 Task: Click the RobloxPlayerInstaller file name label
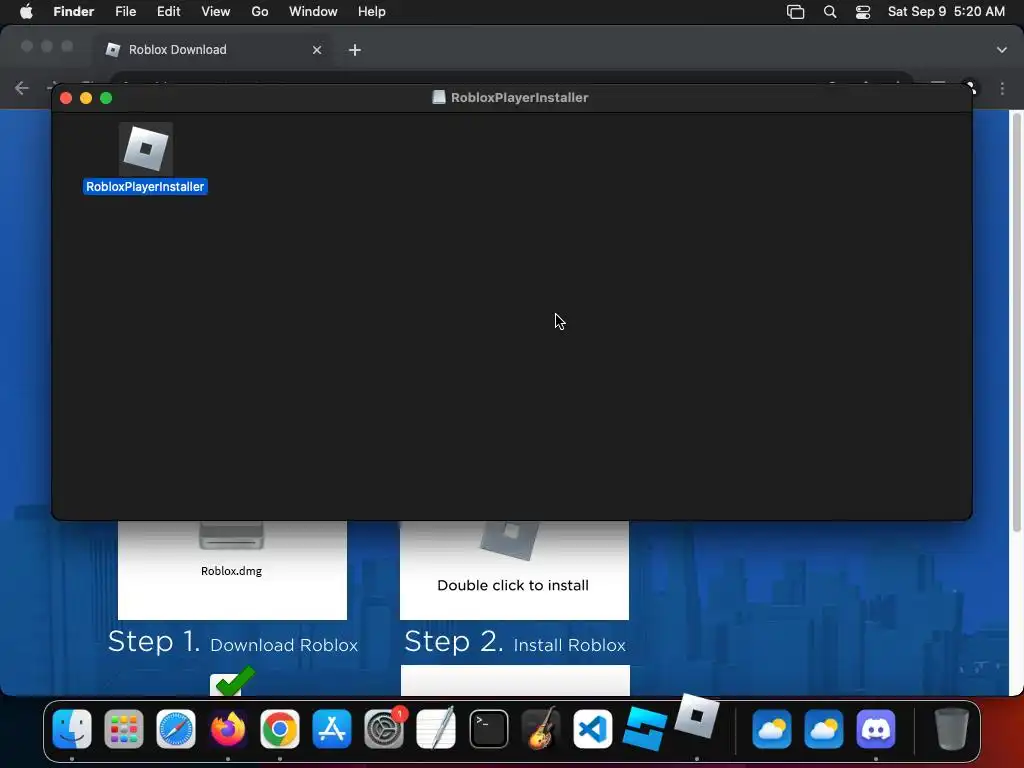pos(146,187)
